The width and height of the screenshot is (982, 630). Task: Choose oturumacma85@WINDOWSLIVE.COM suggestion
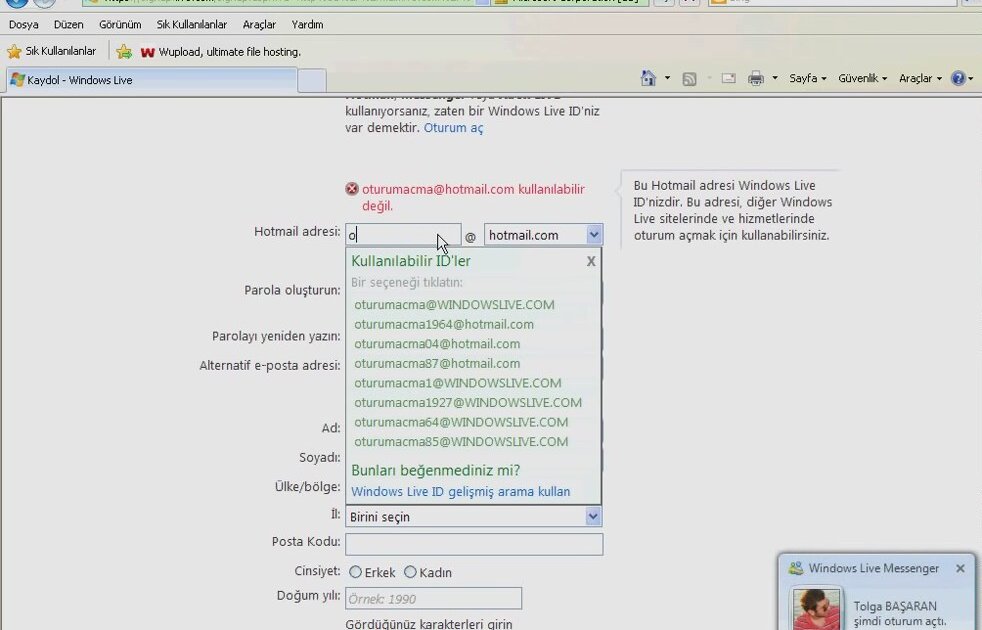[461, 442]
